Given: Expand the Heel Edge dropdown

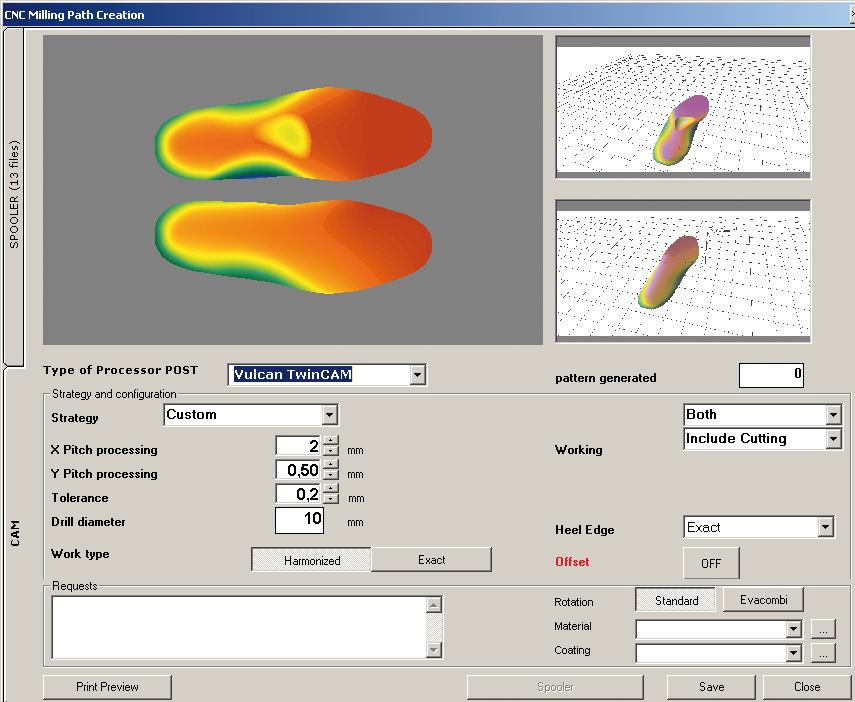Looking at the screenshot, I should 825,527.
